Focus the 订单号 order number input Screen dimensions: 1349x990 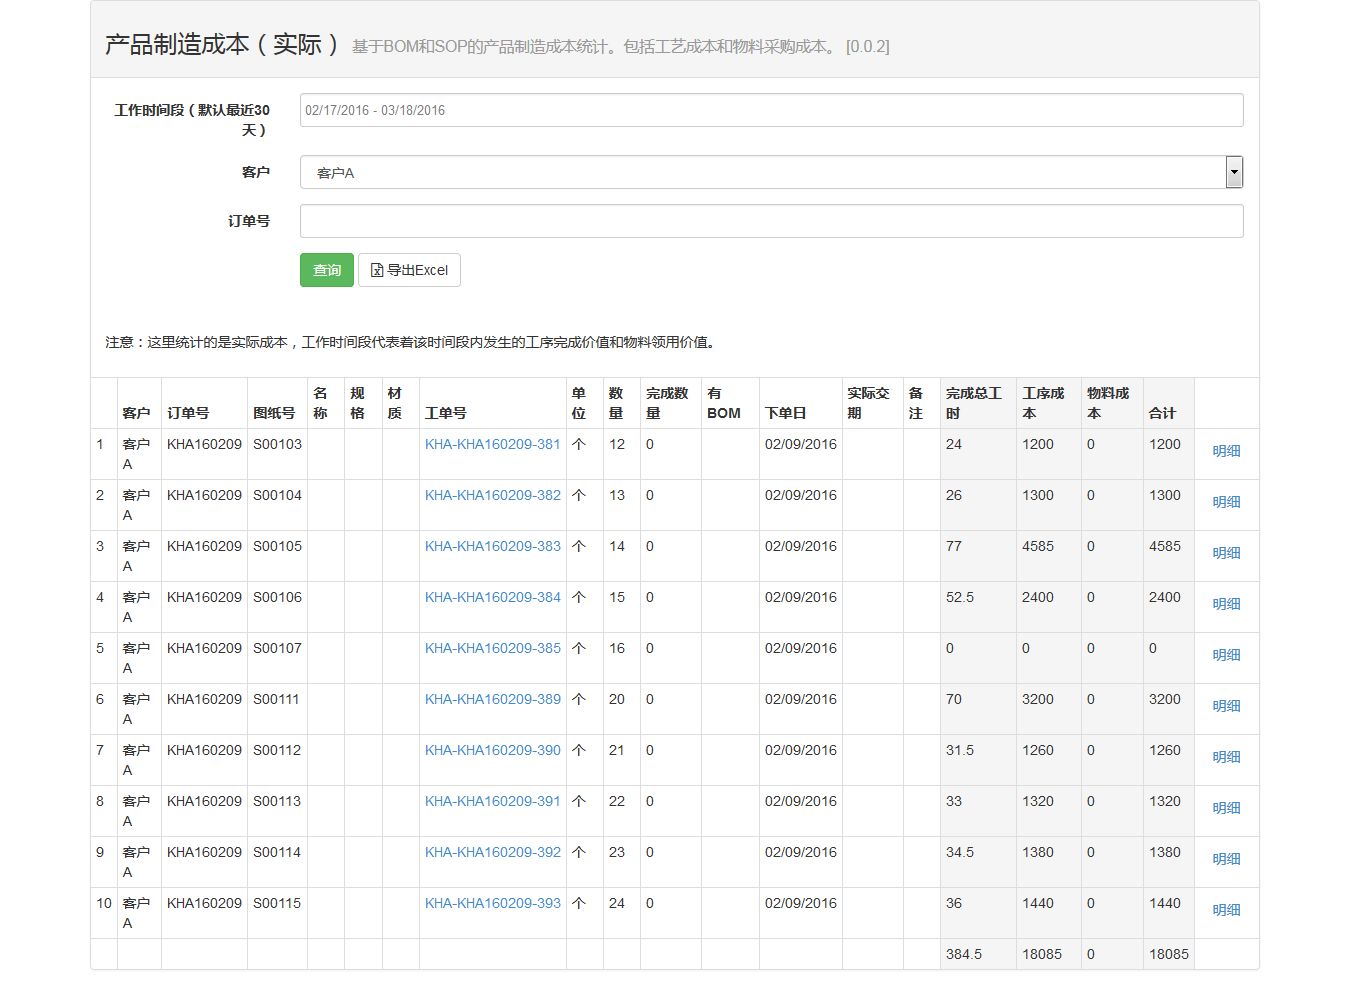tap(771, 221)
